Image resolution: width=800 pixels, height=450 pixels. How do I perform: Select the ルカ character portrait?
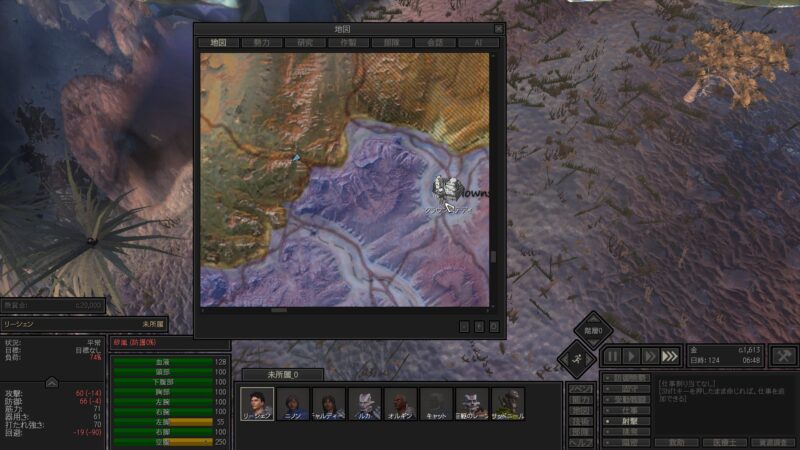click(365, 404)
